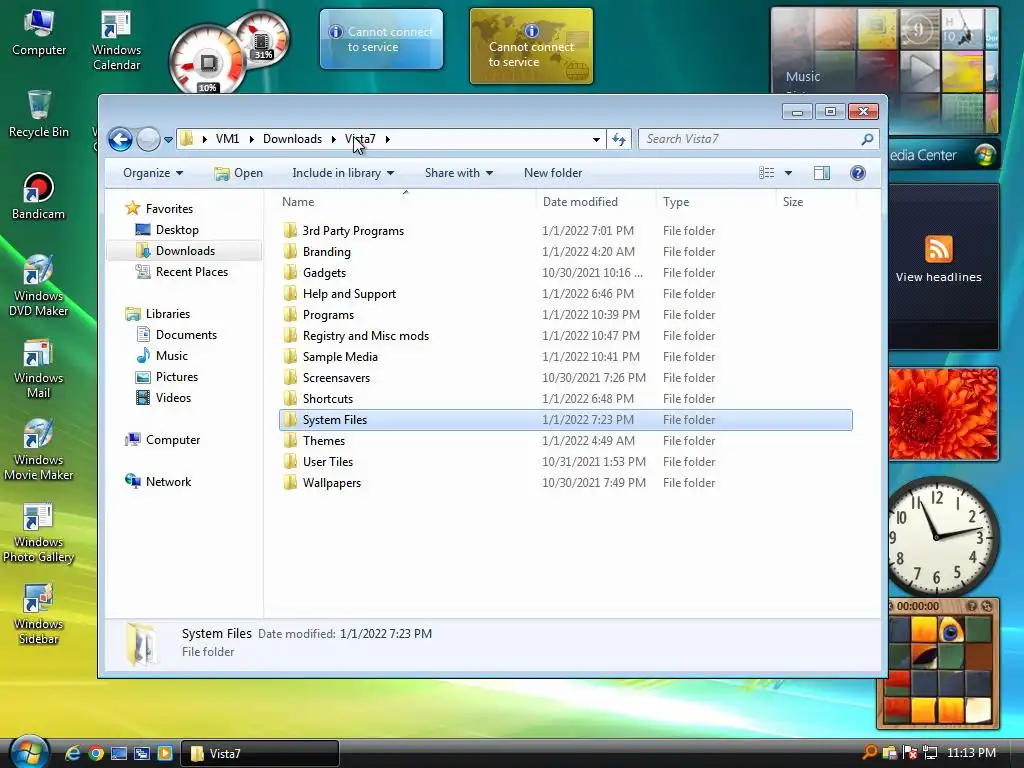1024x768 pixels.
Task: Sort by Date modified column
Action: [580, 202]
